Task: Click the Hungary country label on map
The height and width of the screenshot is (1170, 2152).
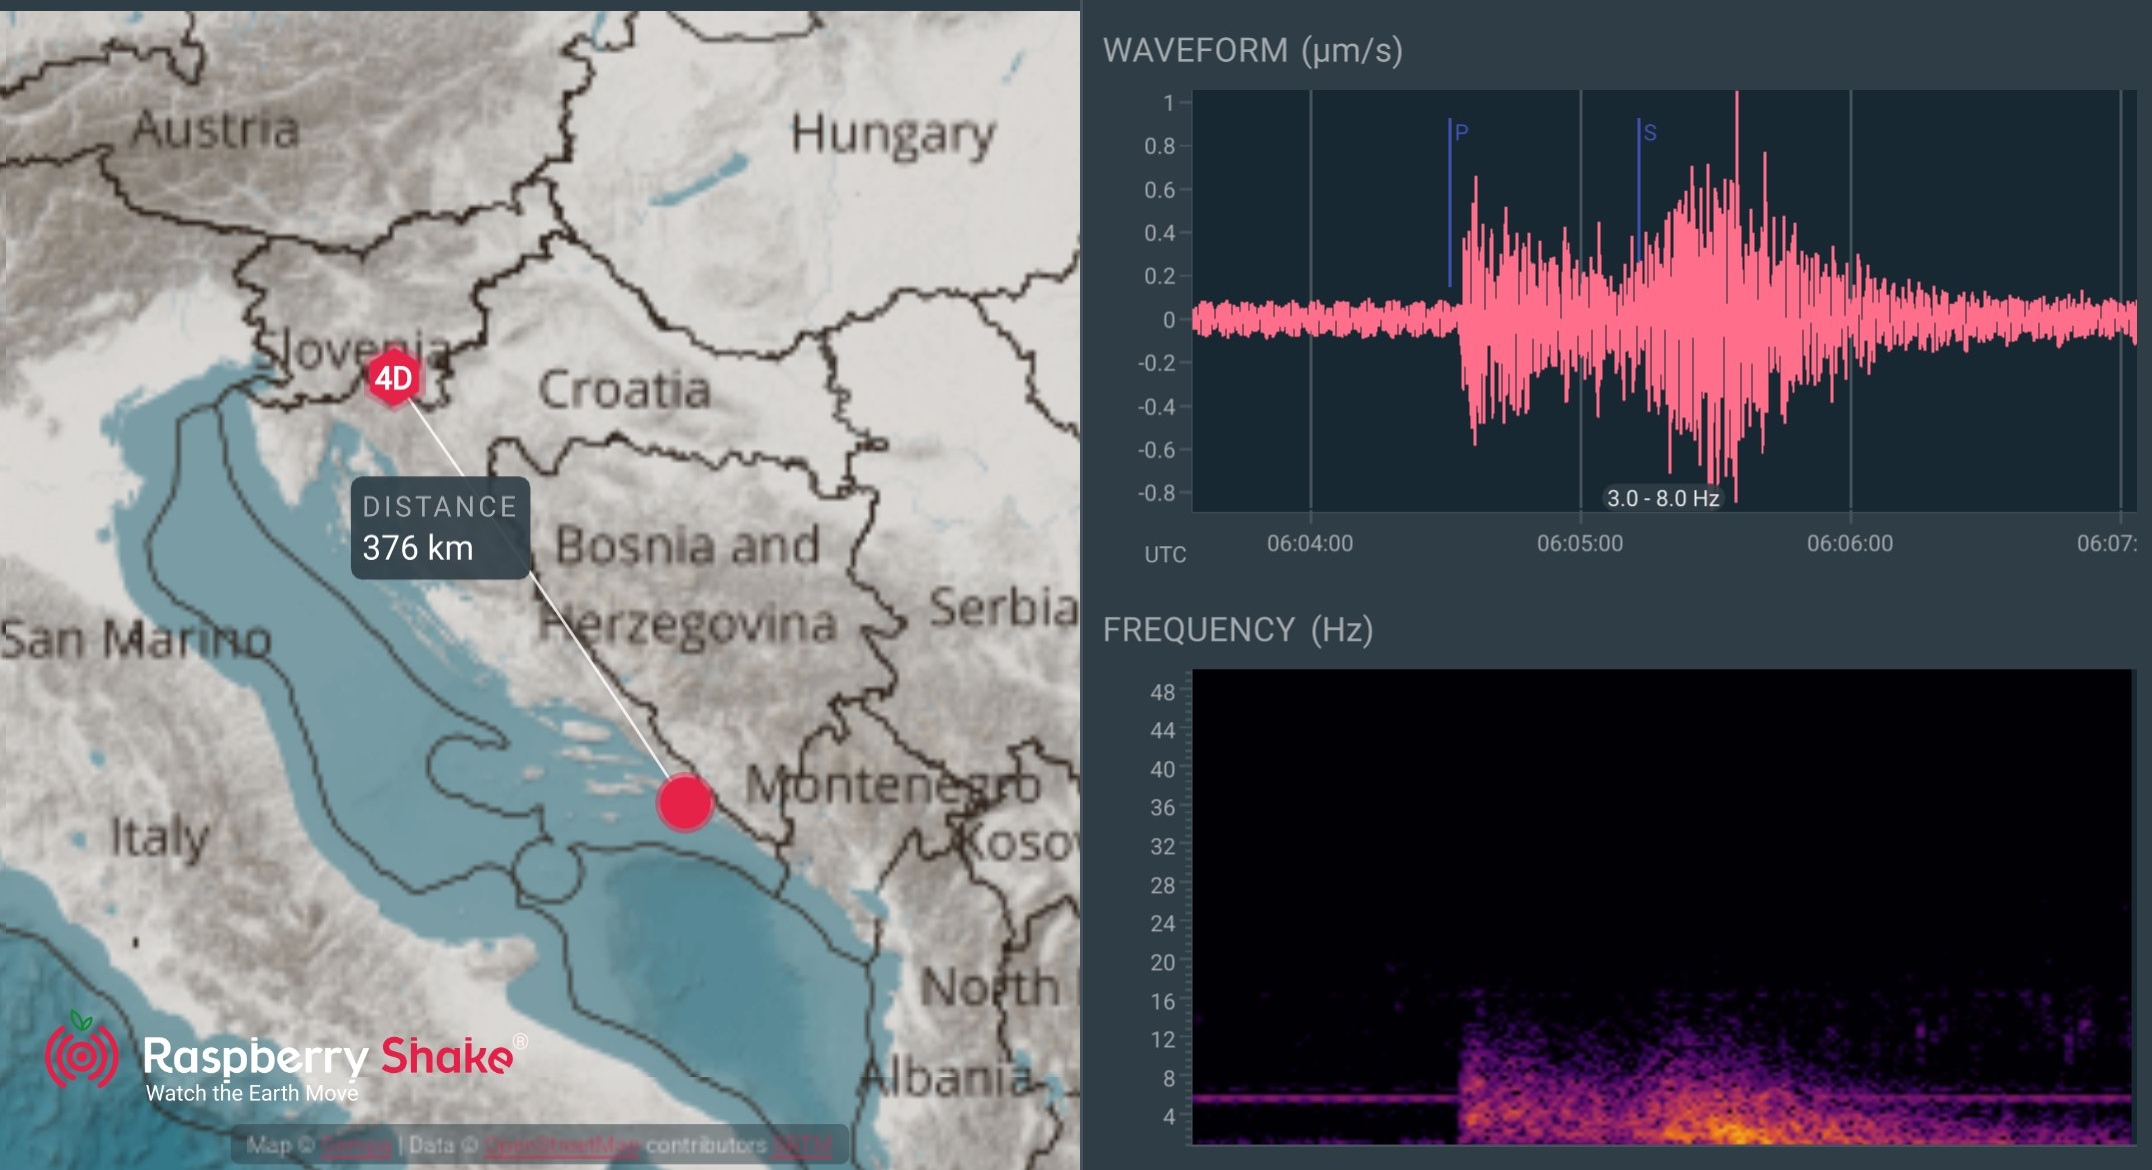Action: tap(893, 134)
